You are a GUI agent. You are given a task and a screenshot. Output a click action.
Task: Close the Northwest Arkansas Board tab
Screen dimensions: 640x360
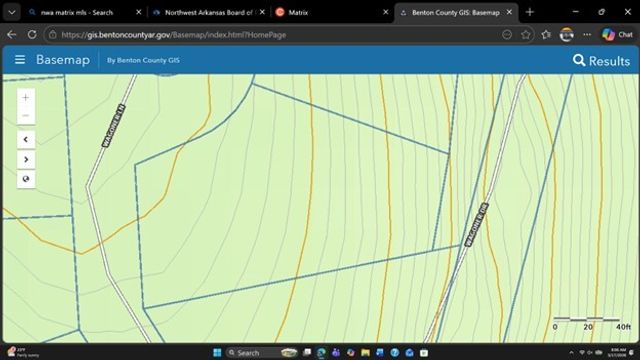[x=262, y=13]
